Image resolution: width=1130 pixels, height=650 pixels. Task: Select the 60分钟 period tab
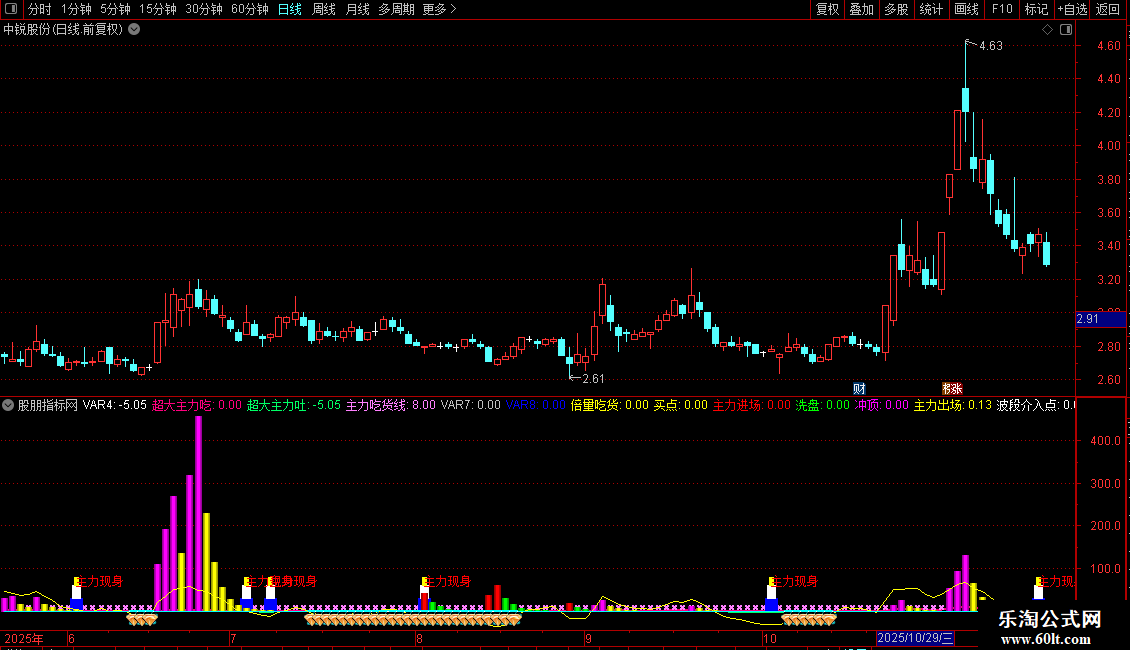pos(249,9)
